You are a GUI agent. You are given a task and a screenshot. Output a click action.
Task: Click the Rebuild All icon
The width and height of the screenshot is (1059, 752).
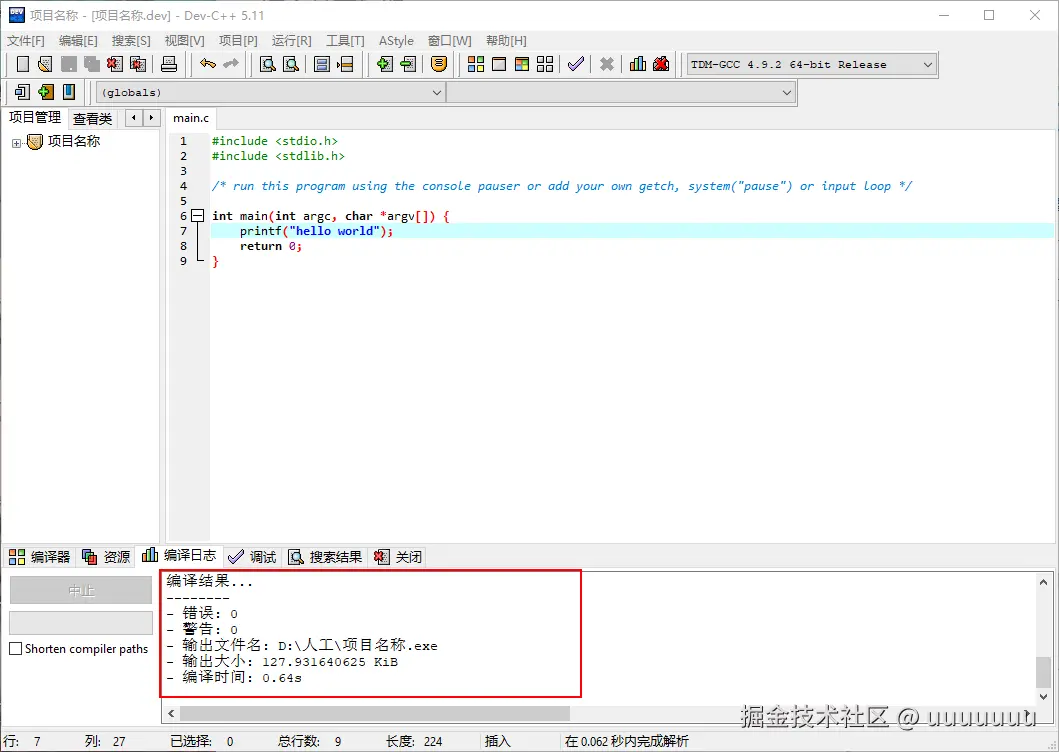[x=545, y=64]
